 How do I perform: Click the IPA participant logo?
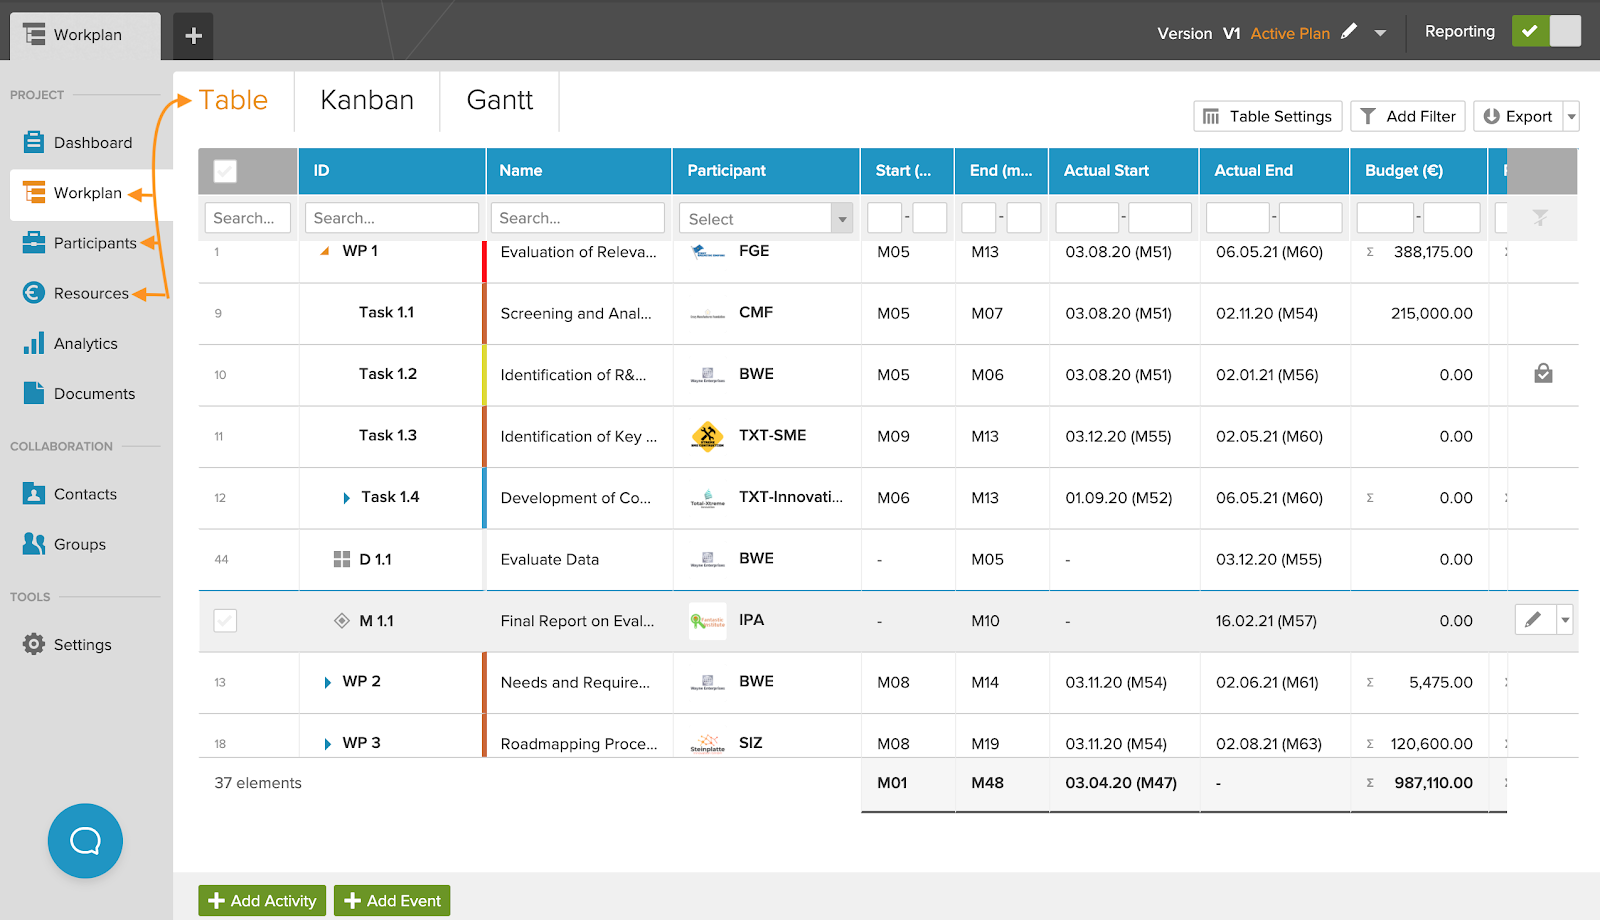(x=708, y=620)
